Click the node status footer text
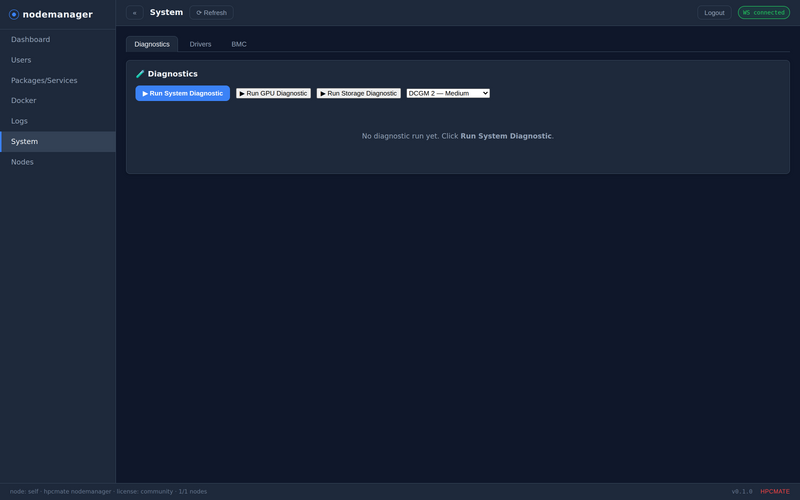800x500 pixels. (108, 491)
